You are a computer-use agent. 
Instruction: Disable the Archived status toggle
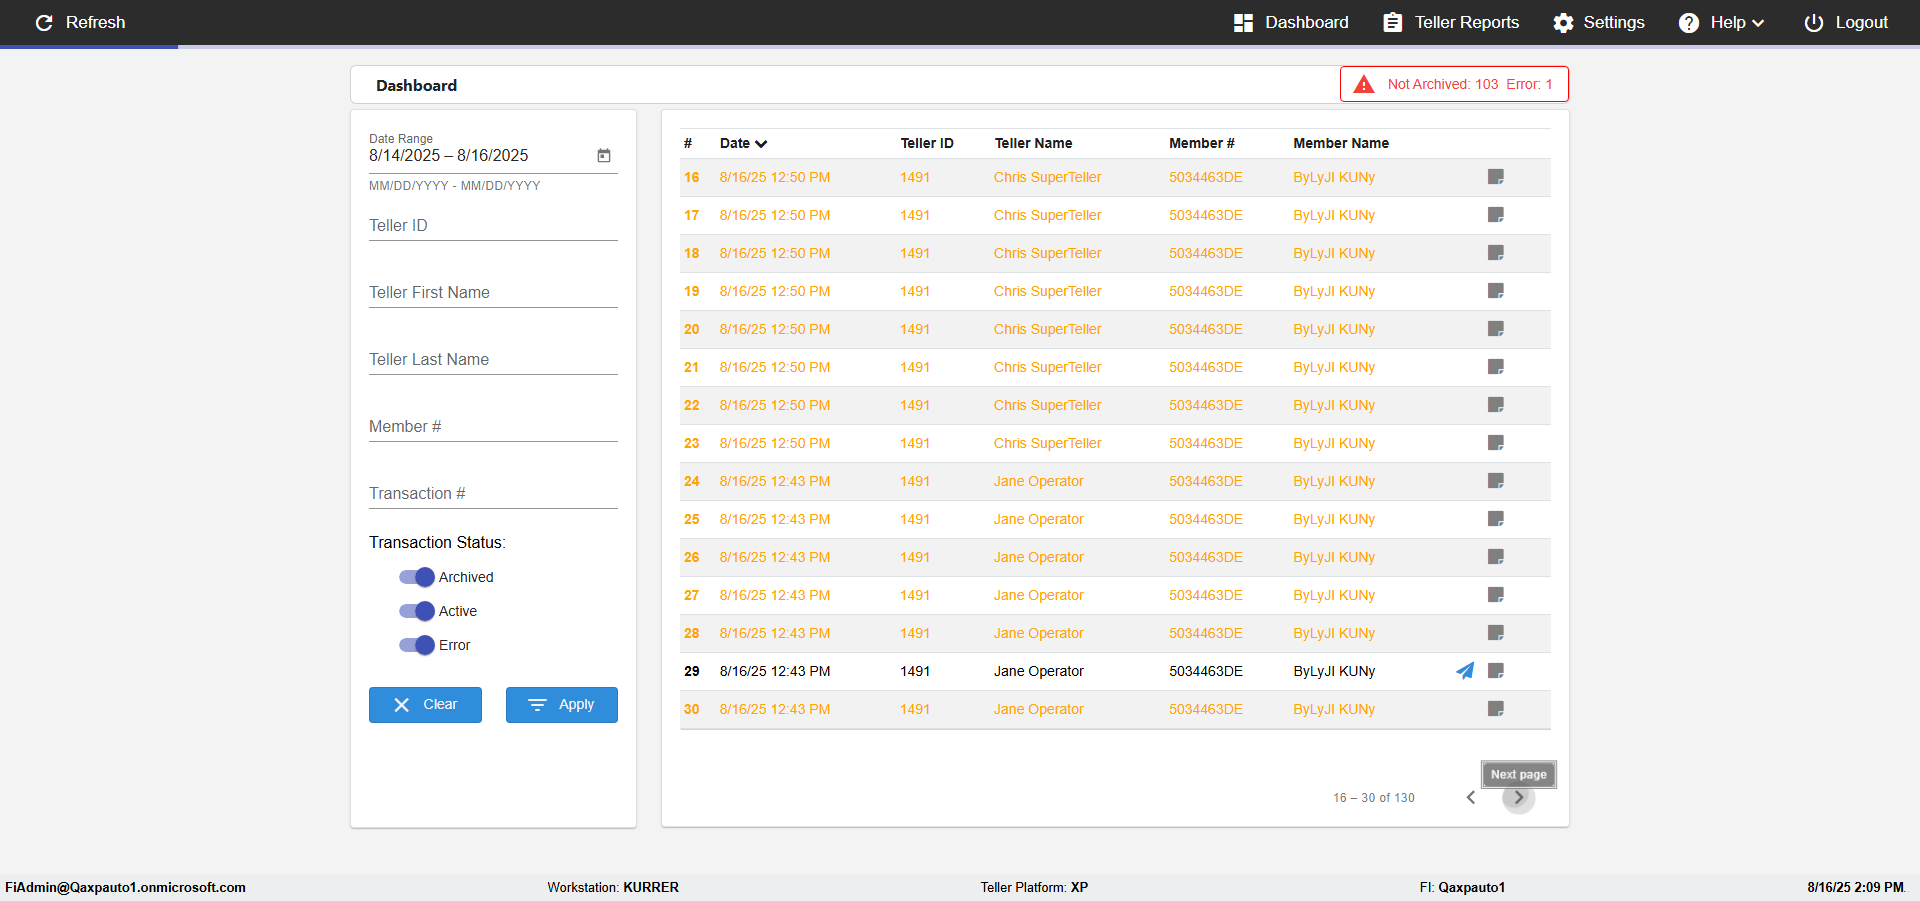(417, 577)
